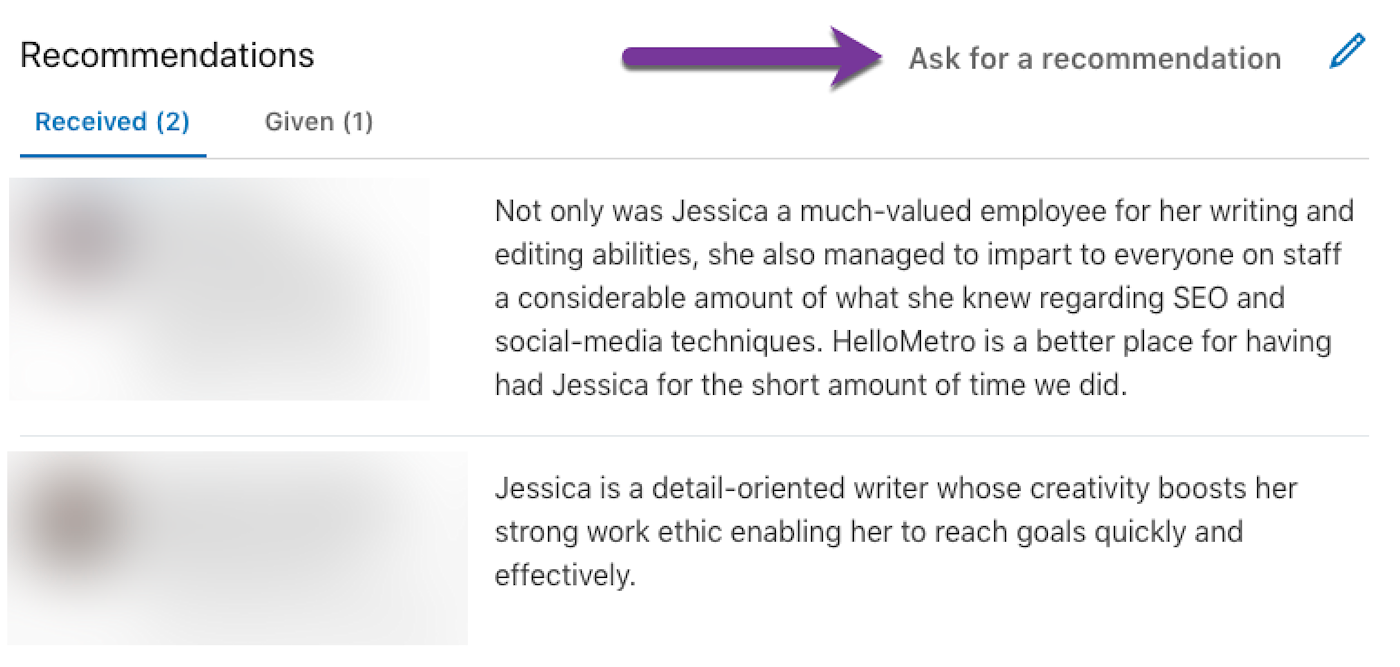Screen dimensions: 1400x667
Task: Click the blue underline beneath Received tab
Action: 113,156
